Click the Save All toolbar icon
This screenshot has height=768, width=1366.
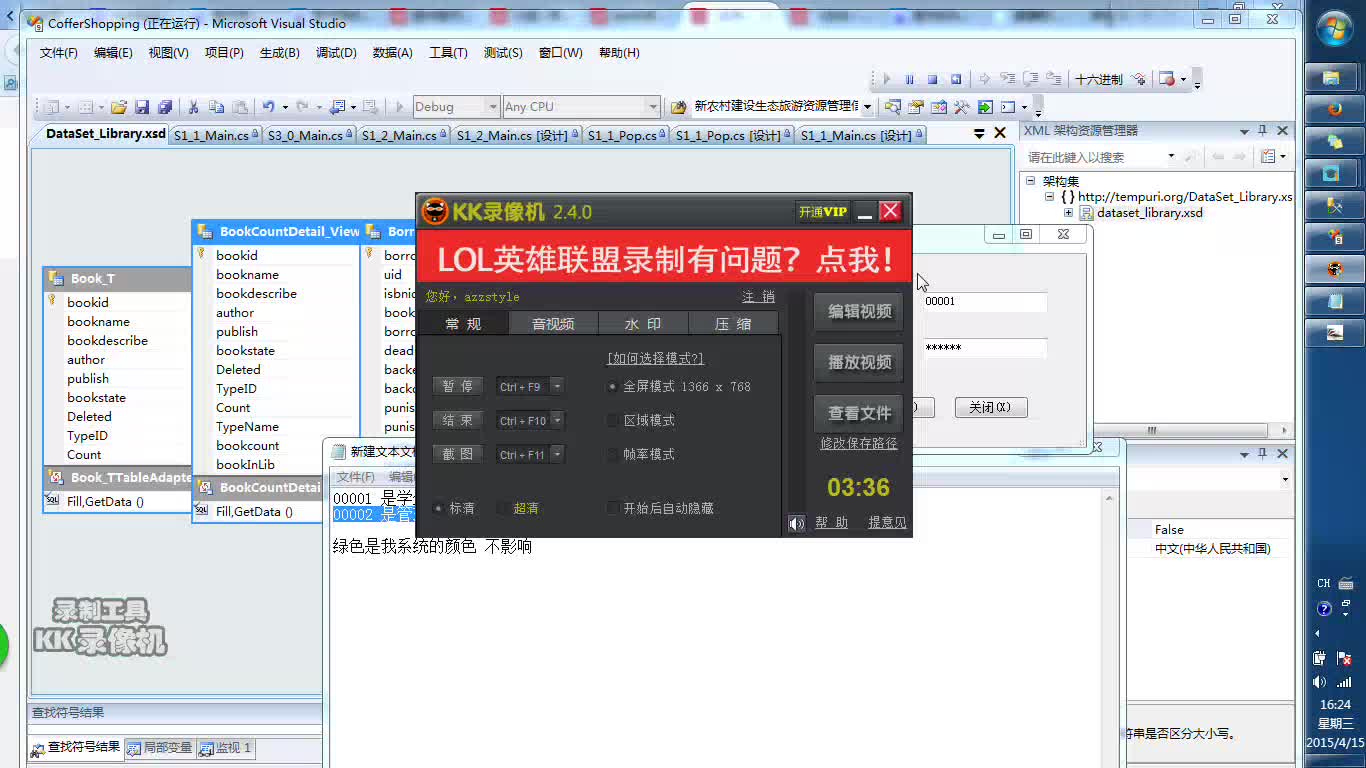(x=165, y=107)
